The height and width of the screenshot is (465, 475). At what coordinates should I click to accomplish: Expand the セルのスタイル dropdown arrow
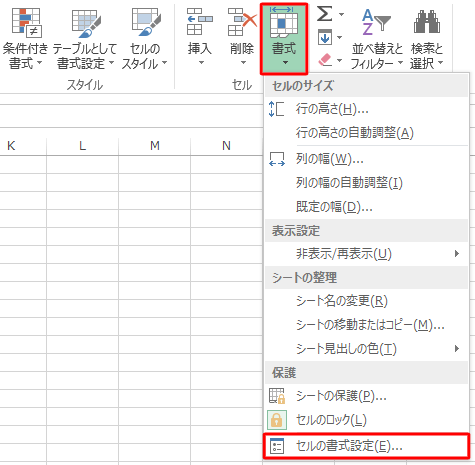click(164, 63)
